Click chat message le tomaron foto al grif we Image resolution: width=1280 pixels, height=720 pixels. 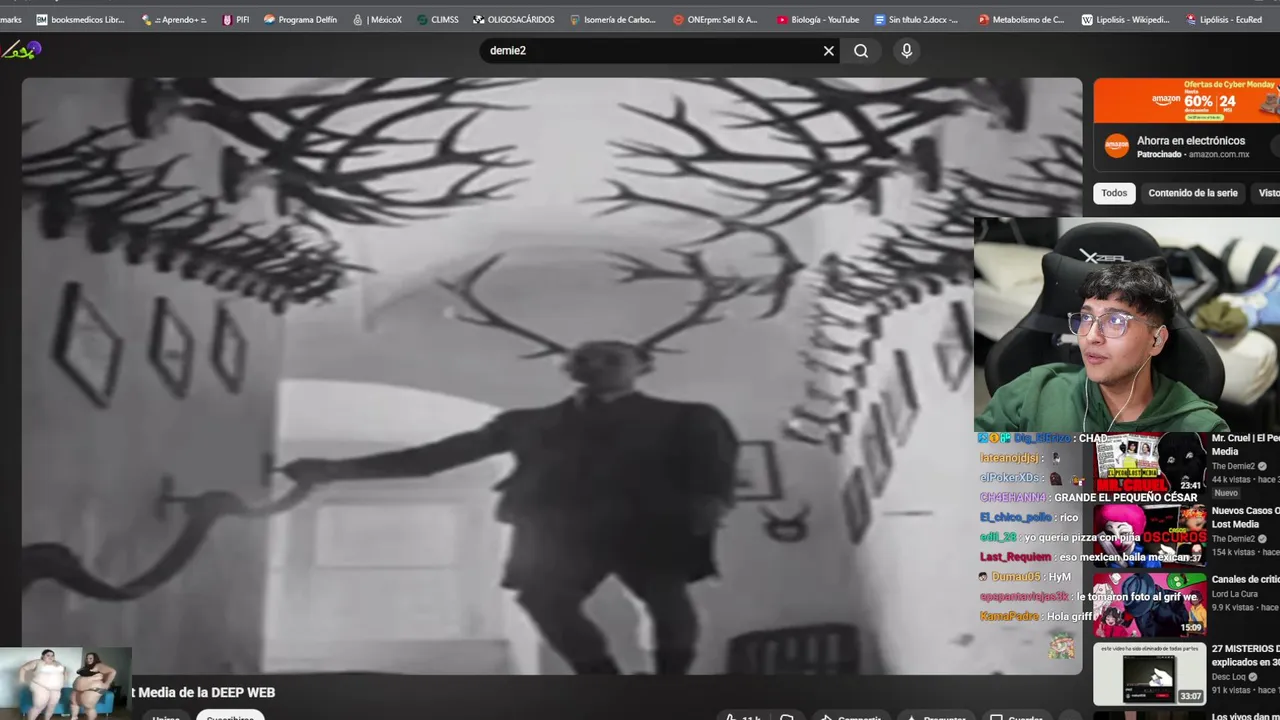[x=1137, y=597]
